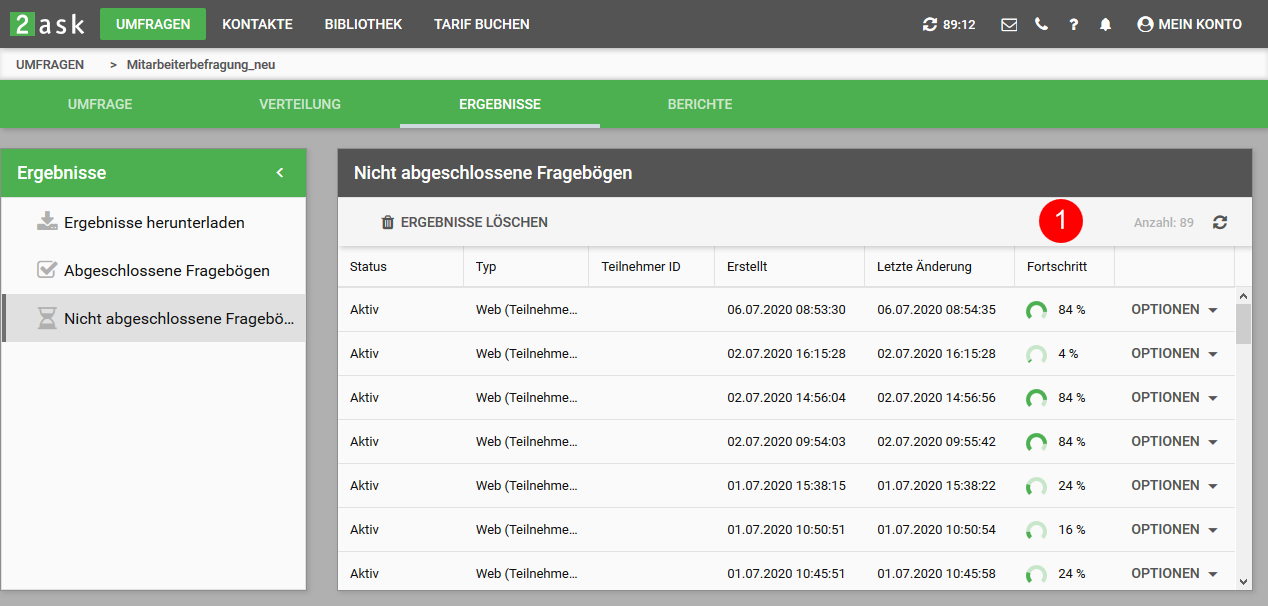This screenshot has height=606, width=1268.
Task: Click Letzte Änderung cell 02.07.2020 09:55:42
Action: pos(937,442)
